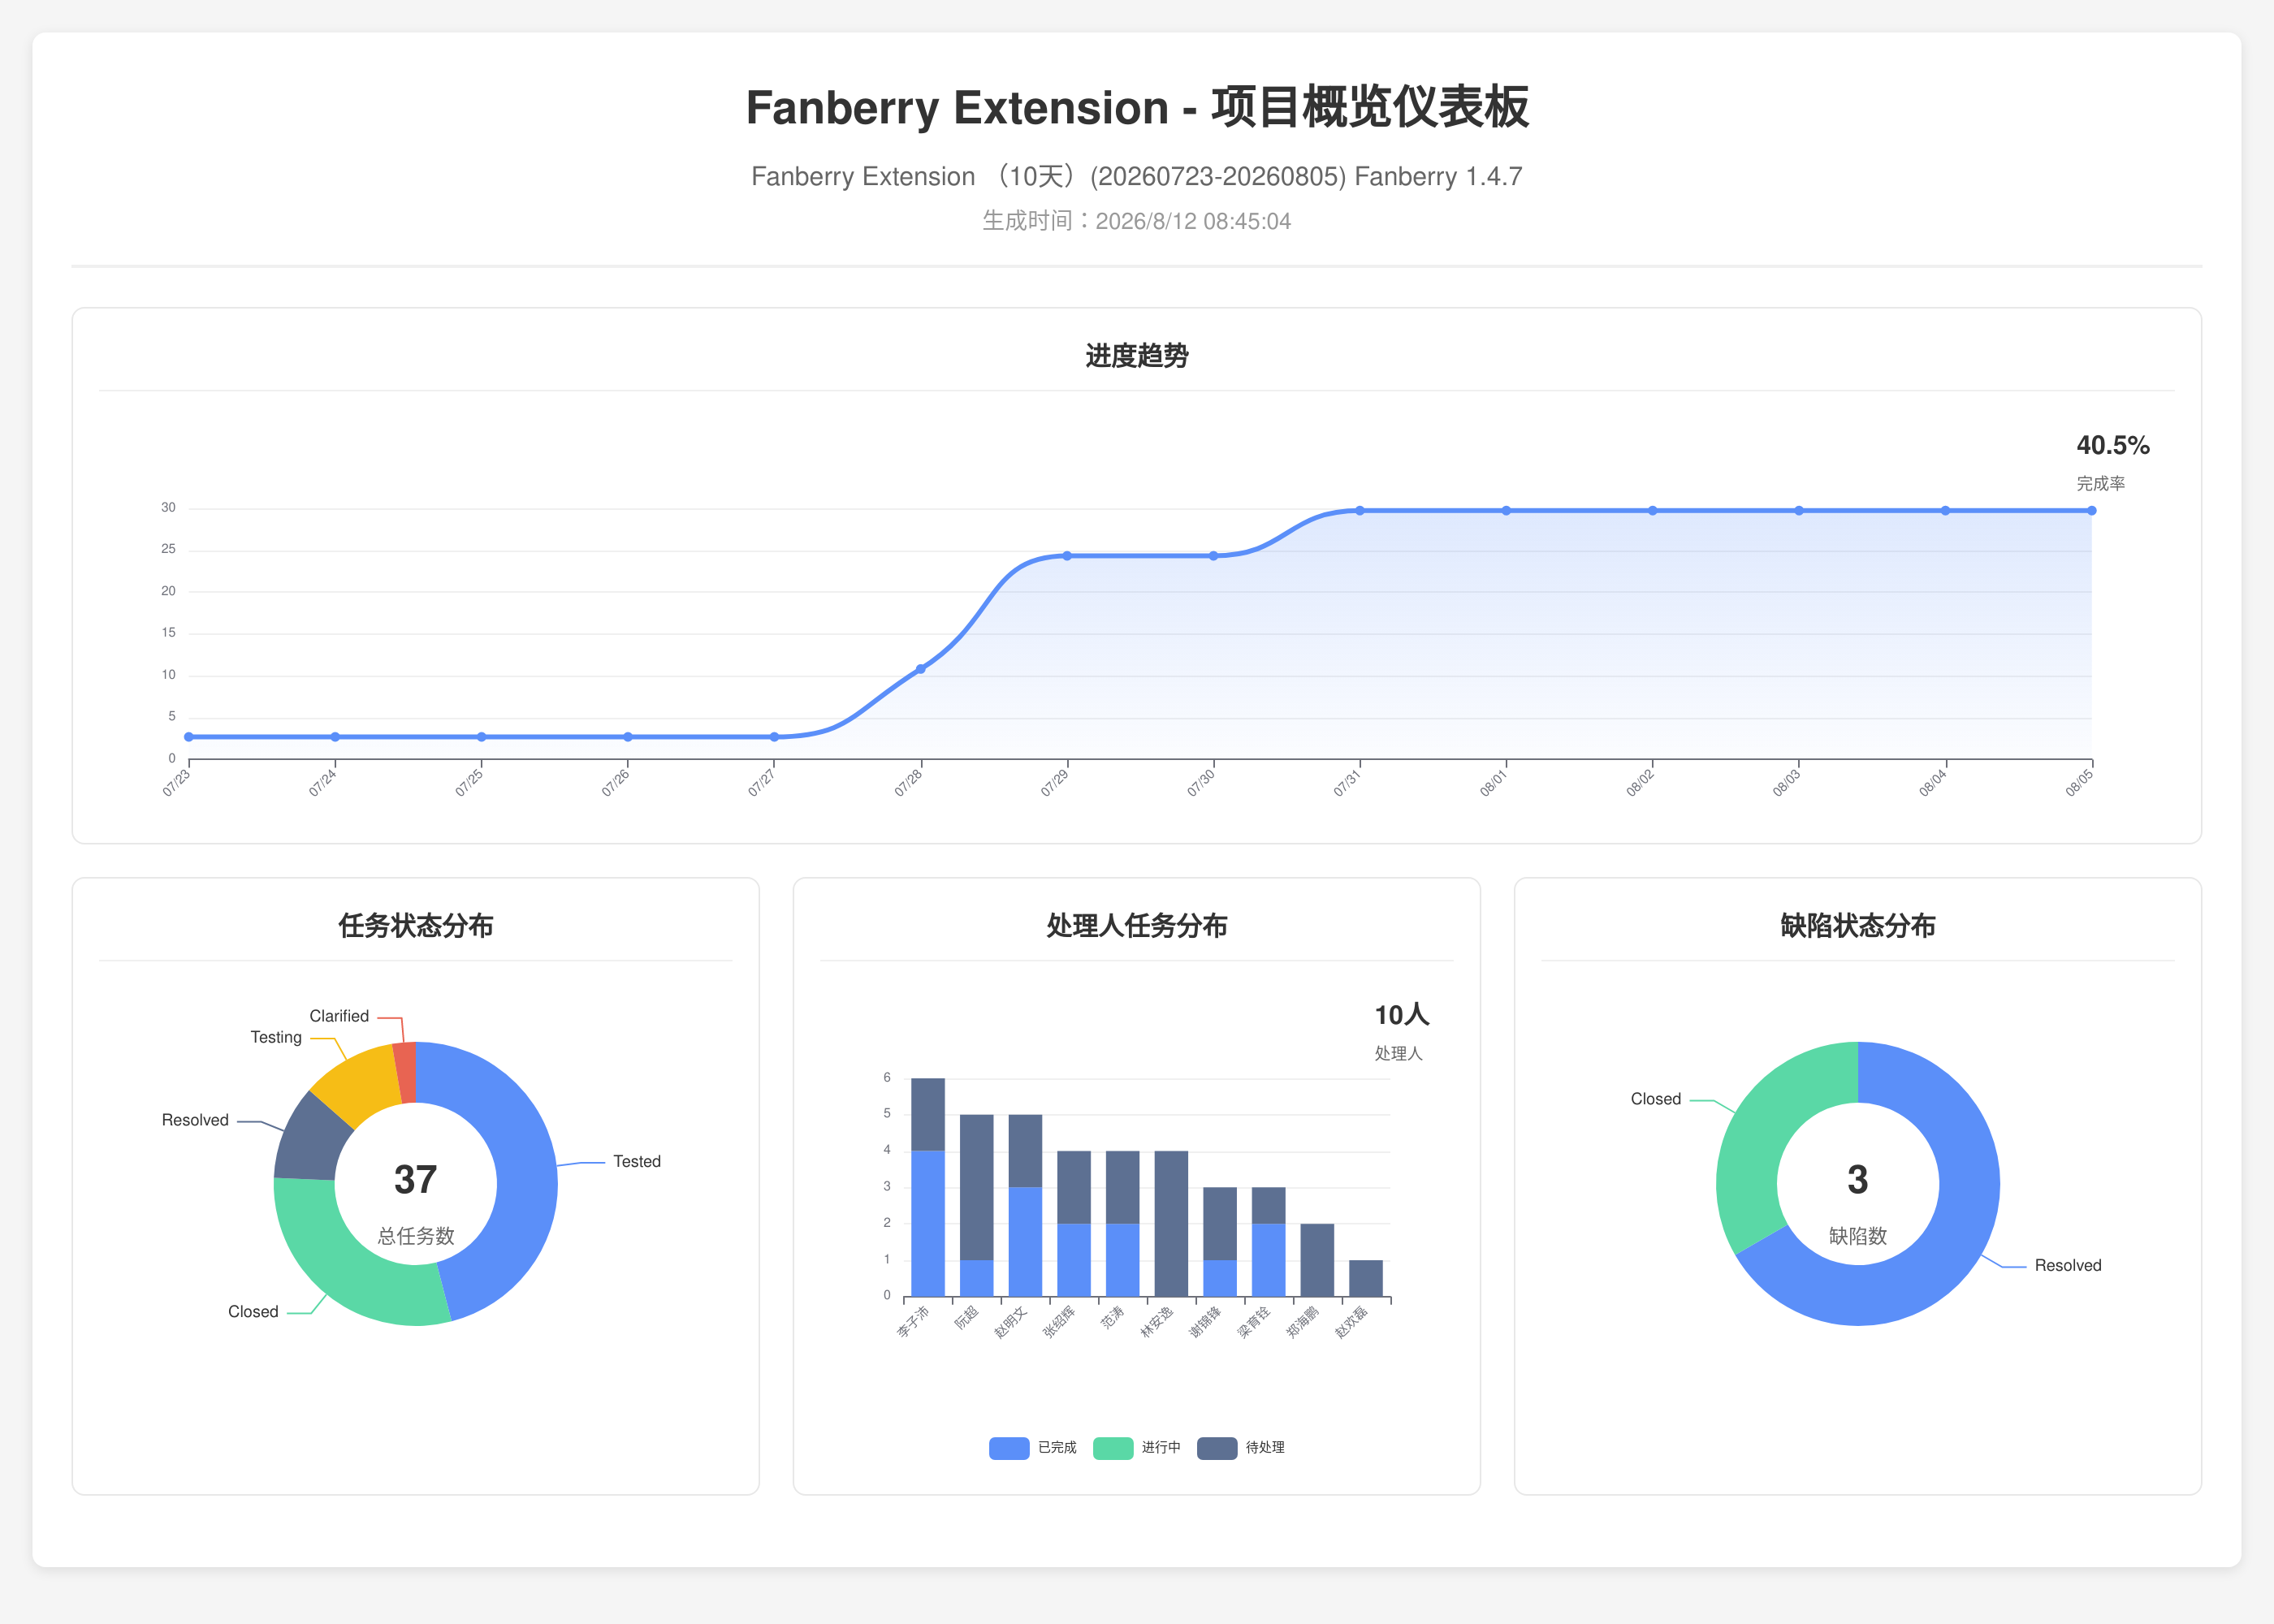Click the 08/04 x-axis date label

tap(1932, 783)
